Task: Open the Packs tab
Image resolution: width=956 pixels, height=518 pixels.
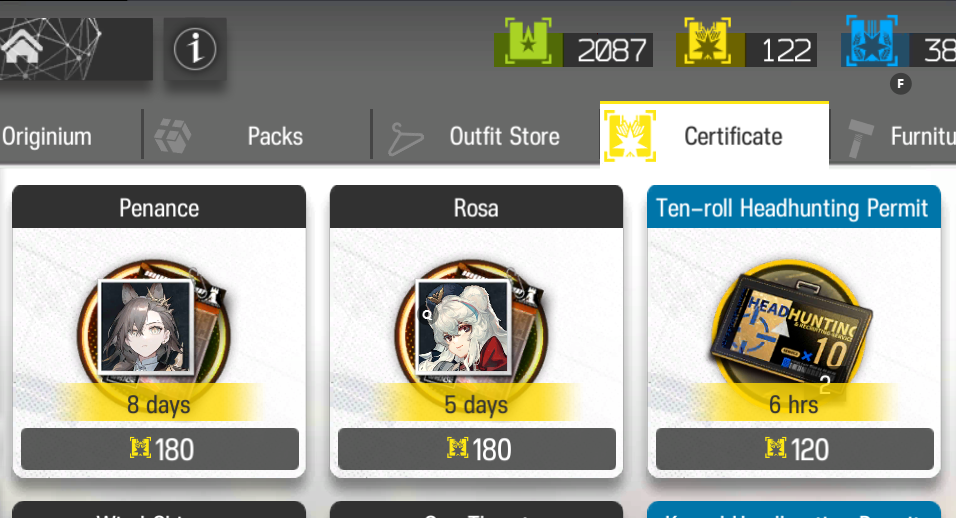Action: point(275,137)
